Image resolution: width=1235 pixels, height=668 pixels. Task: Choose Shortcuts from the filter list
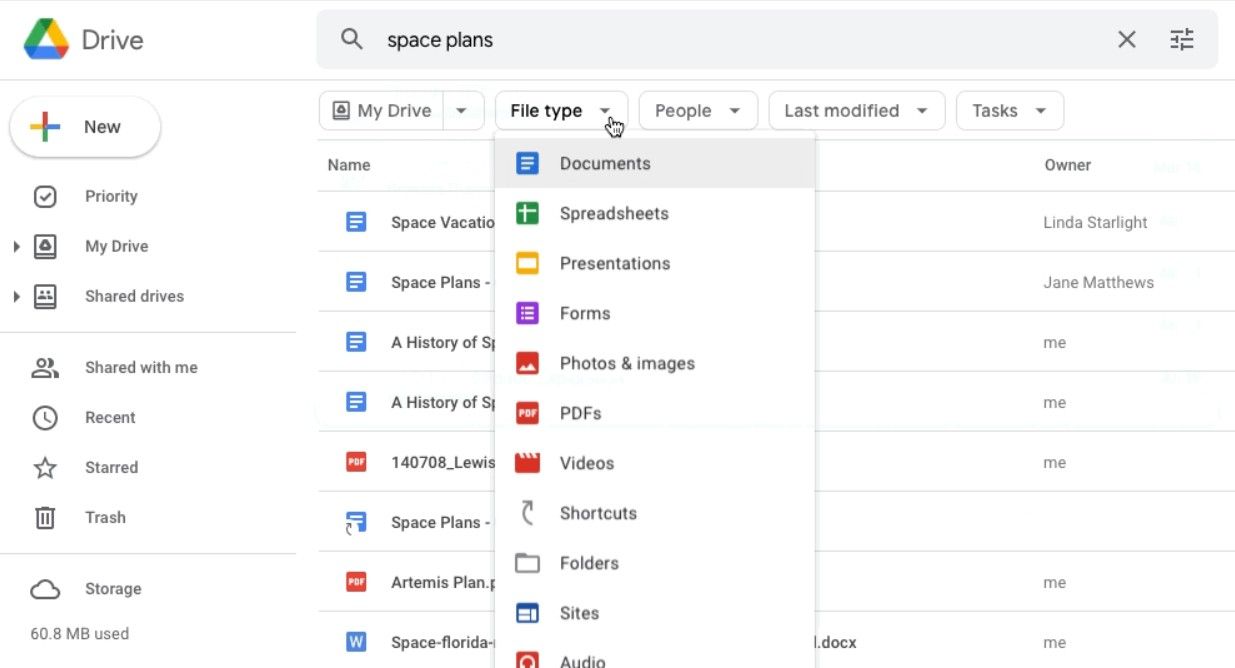[598, 513]
